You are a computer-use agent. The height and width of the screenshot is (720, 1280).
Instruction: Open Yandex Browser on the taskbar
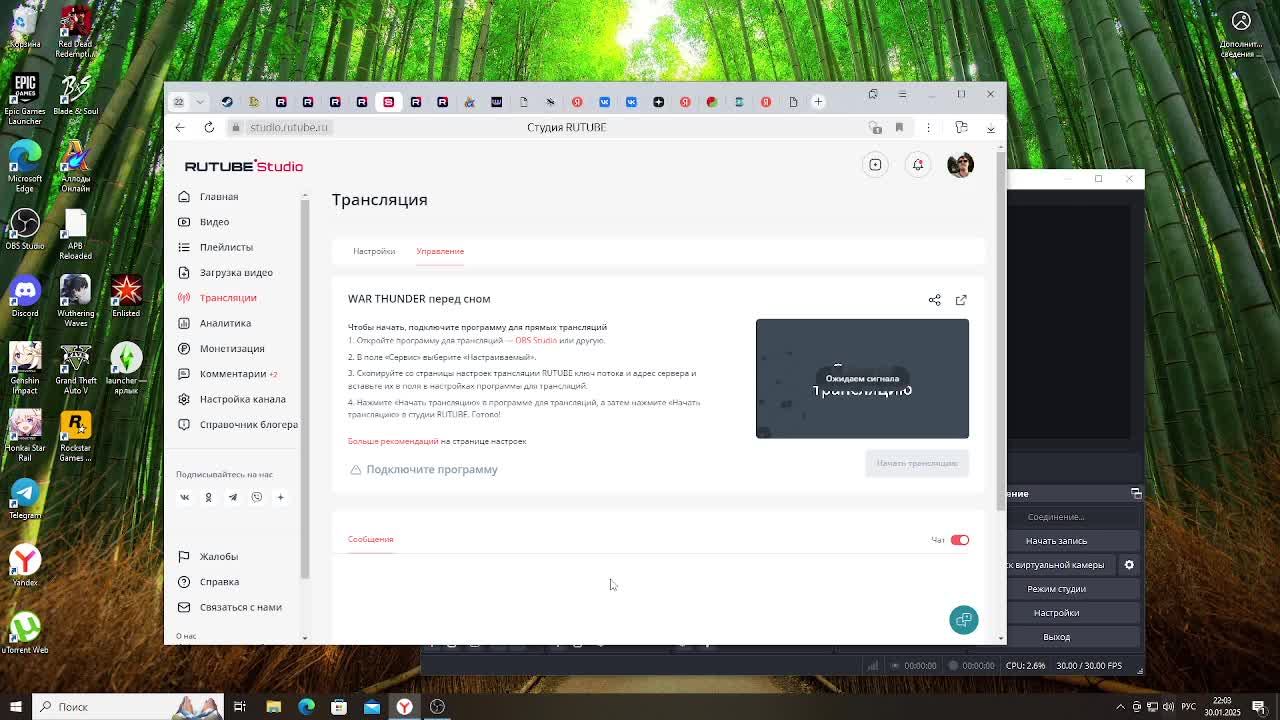[405, 707]
